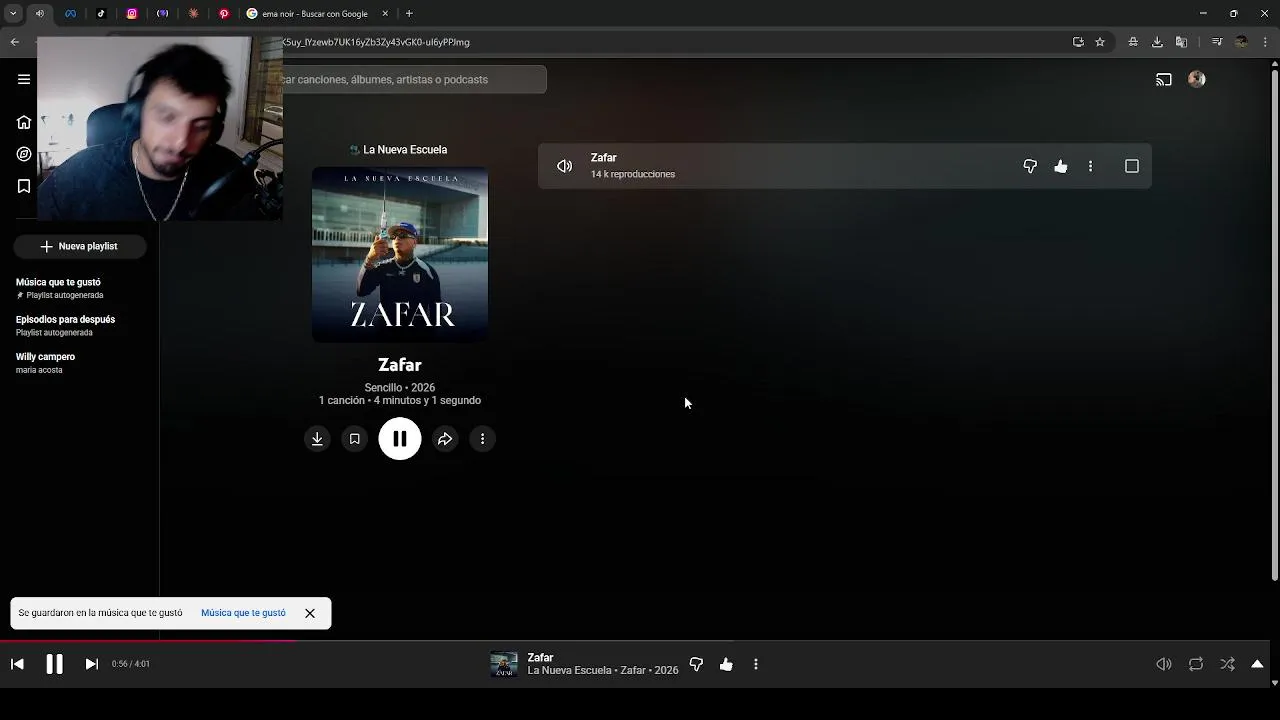Switch to the Meta browser tab

[x=70, y=13]
